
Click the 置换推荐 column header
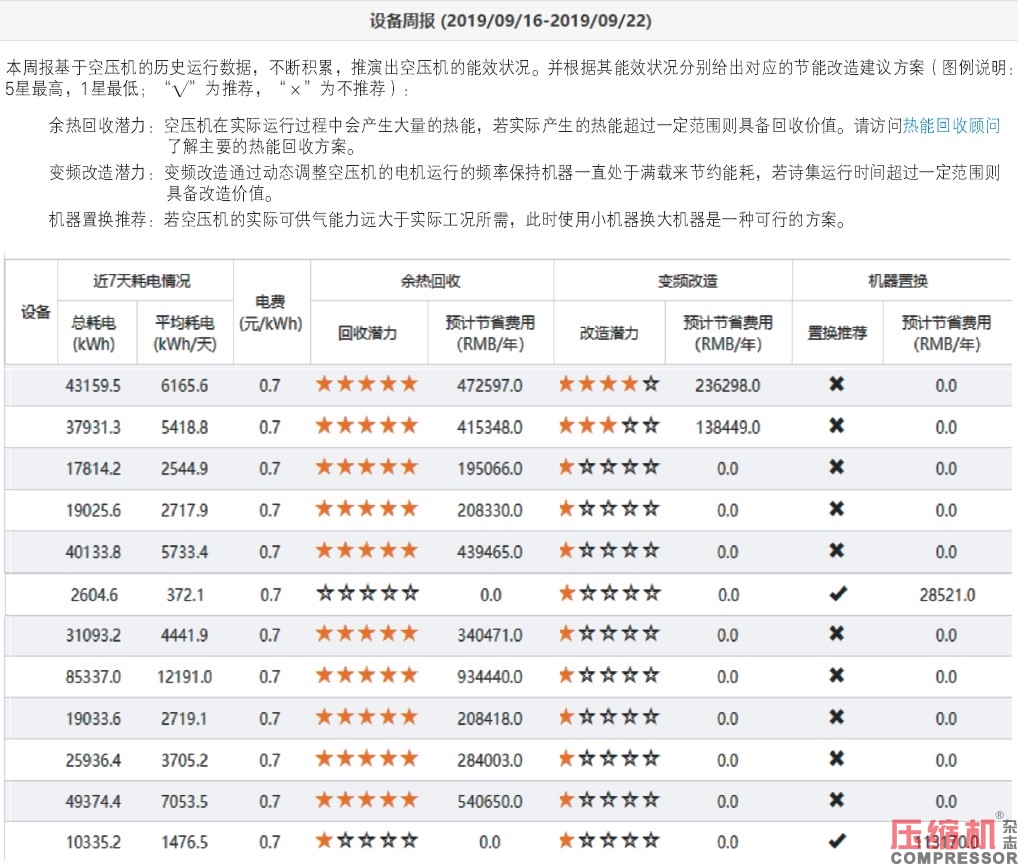coord(837,333)
